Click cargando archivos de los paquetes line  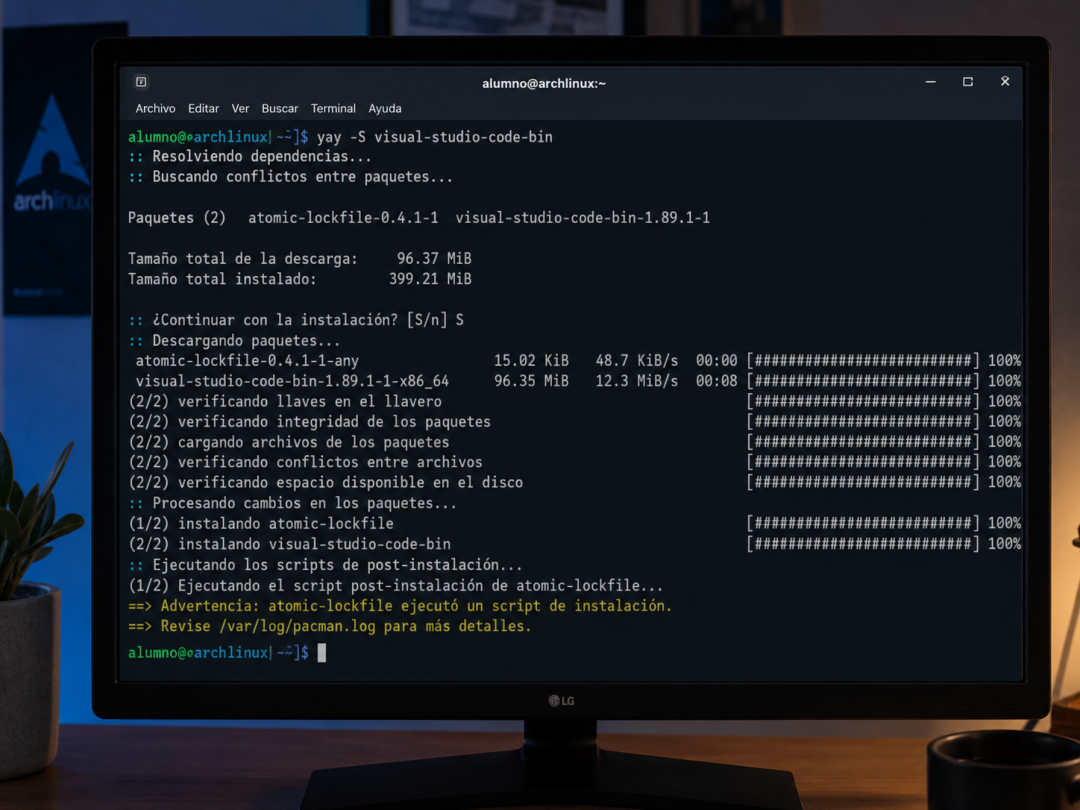289,442
